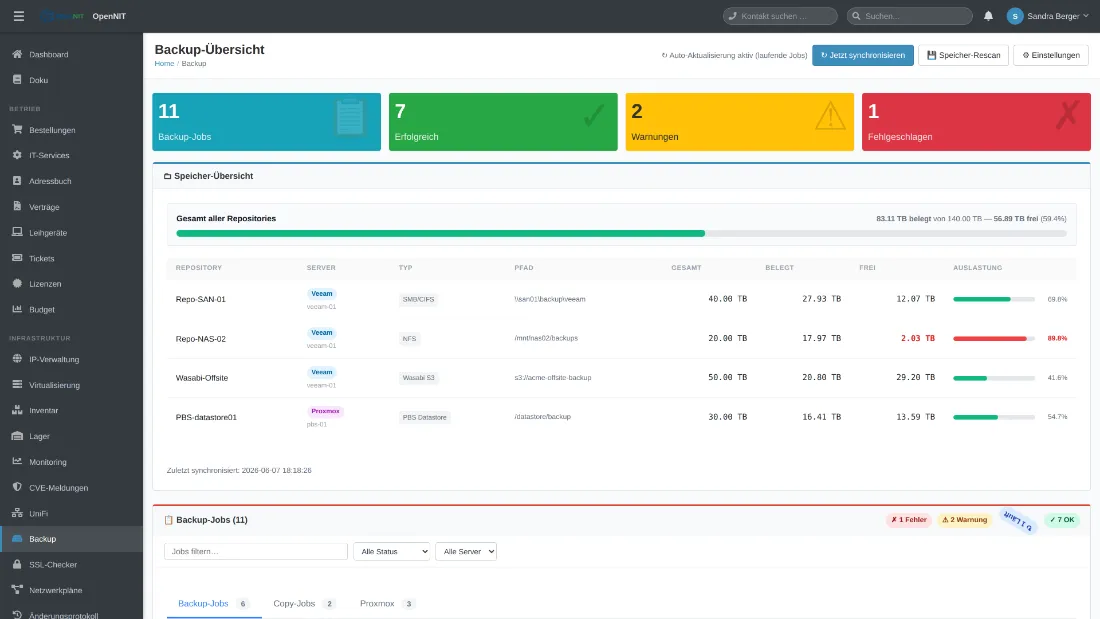Screen dimensions: 1100x619
Task: Click the Inventar sidebar icon
Action: click(17, 411)
